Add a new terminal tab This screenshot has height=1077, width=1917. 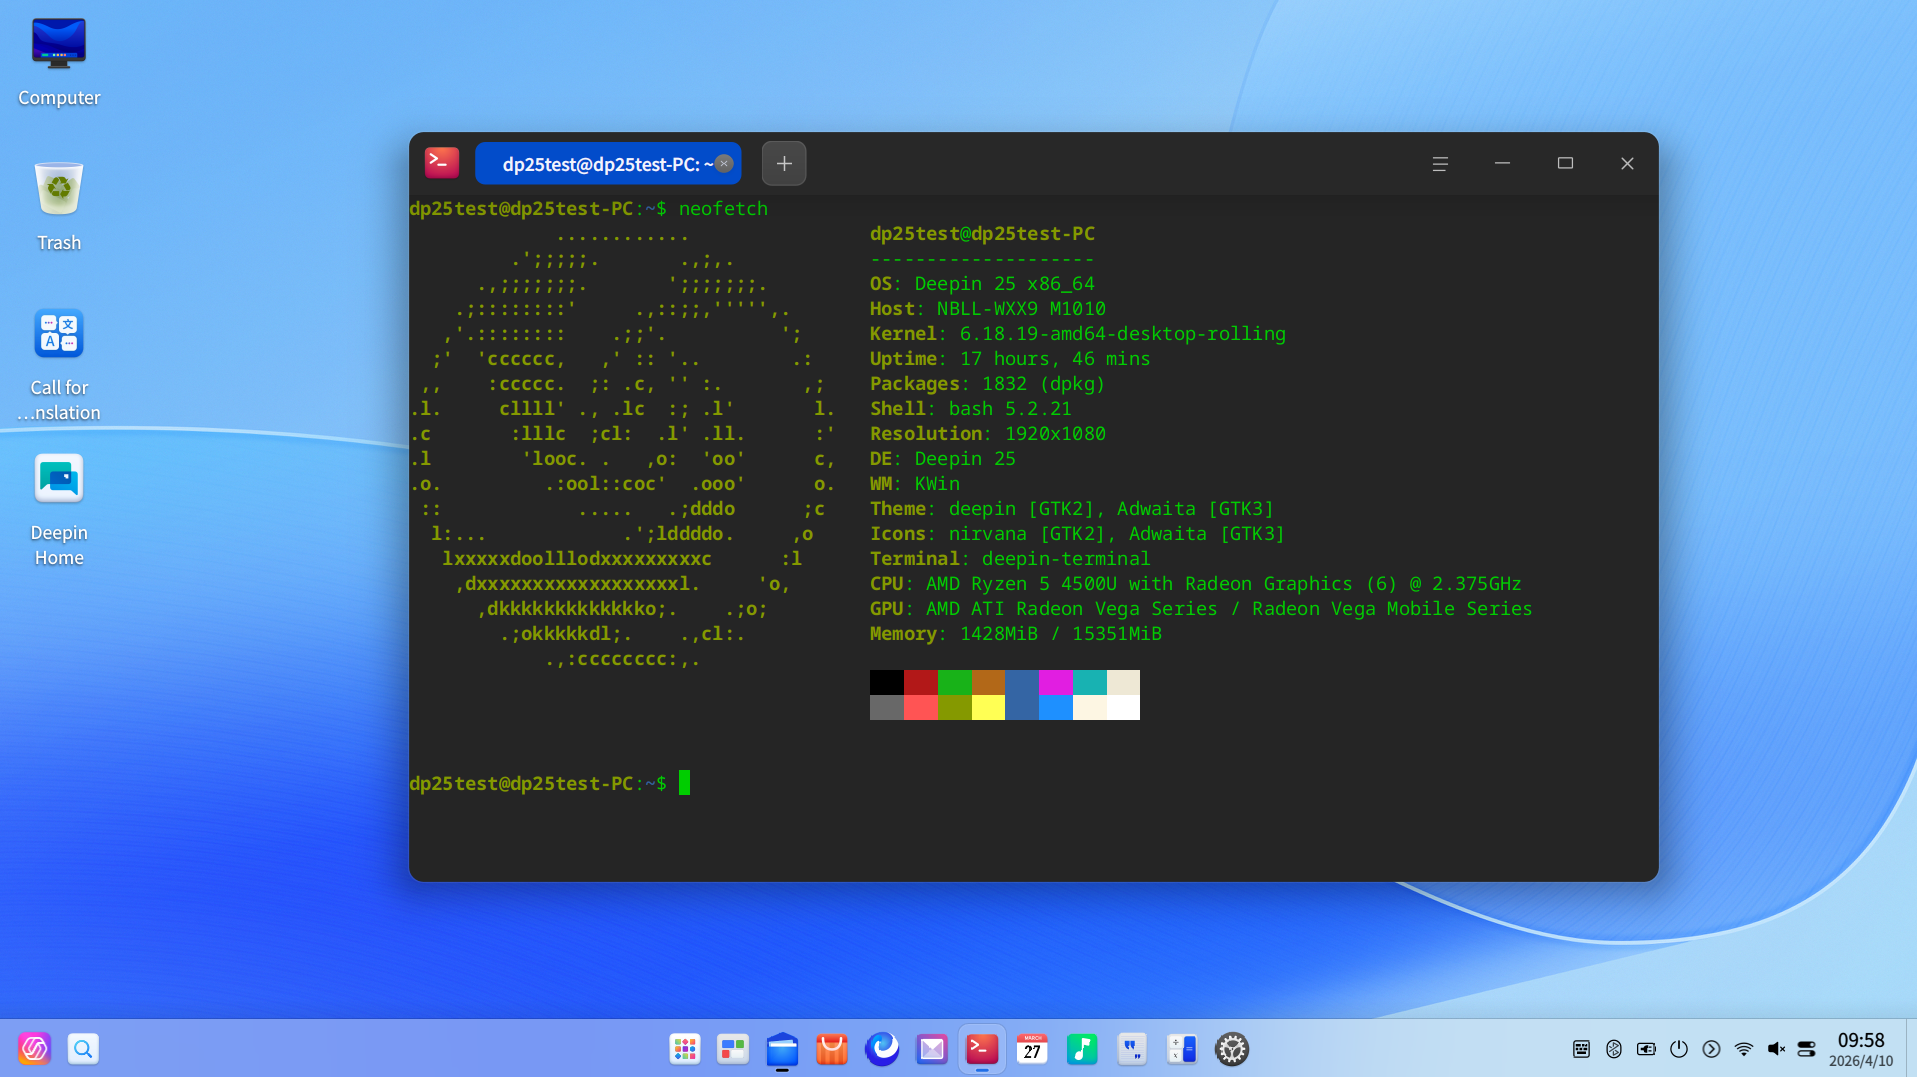point(784,164)
